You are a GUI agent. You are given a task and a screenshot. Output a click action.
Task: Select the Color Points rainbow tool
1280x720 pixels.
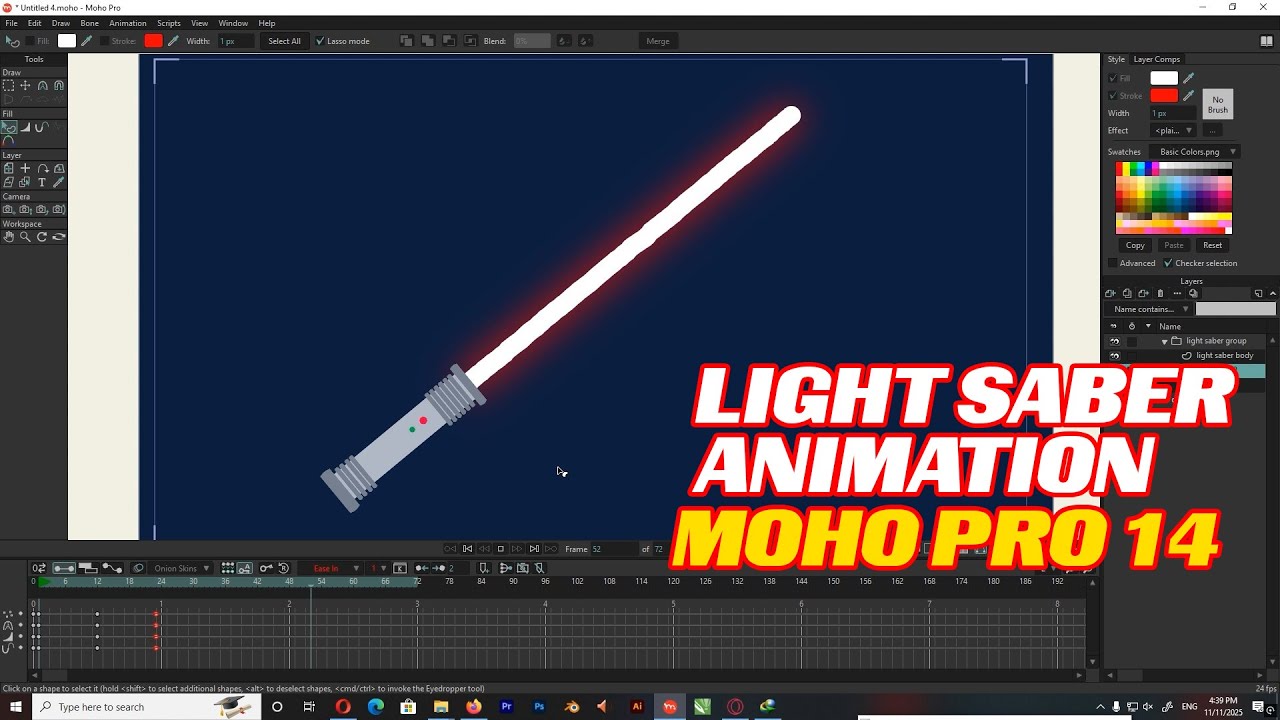(x=8, y=141)
